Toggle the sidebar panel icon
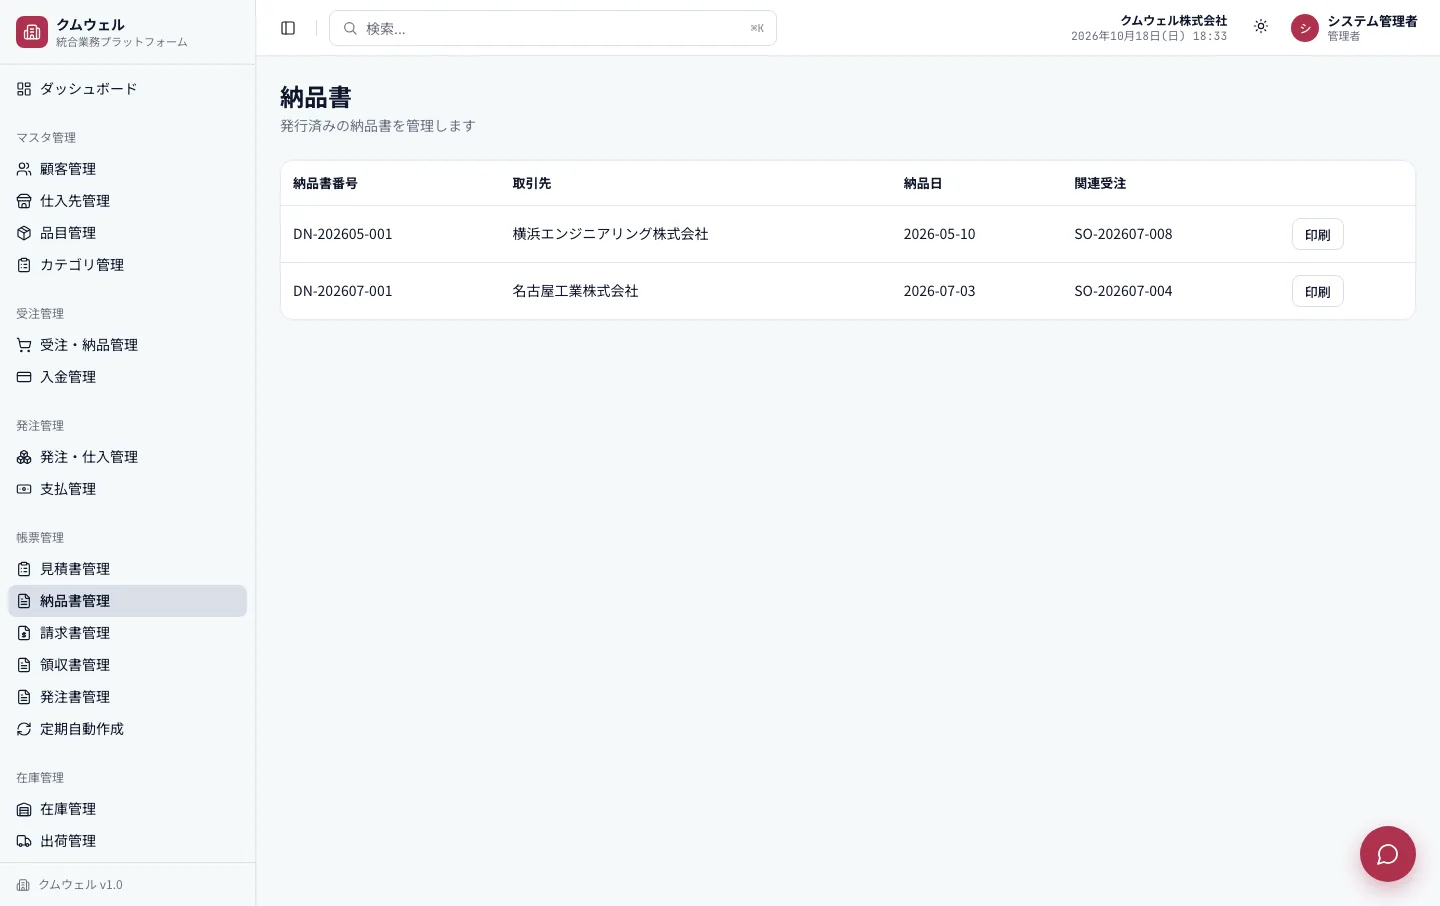Image resolution: width=1440 pixels, height=906 pixels. [x=288, y=28]
